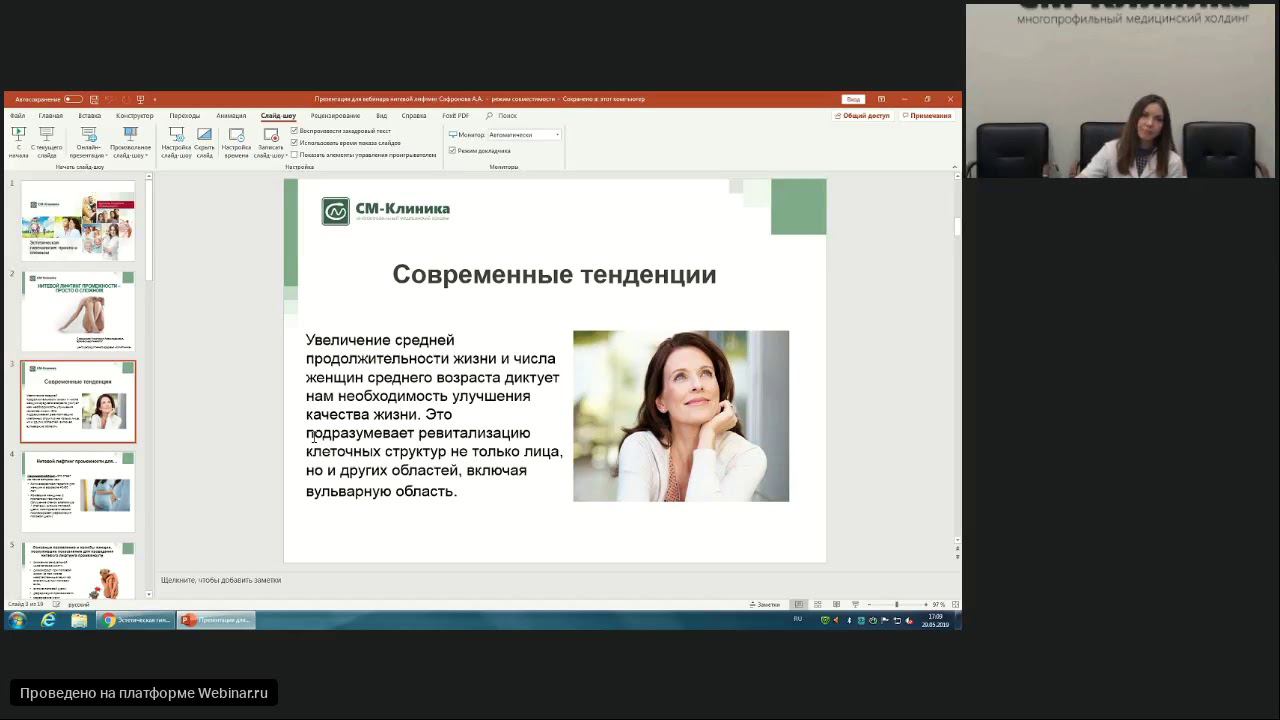Switch to Chrome window in taskbar

pos(137,620)
